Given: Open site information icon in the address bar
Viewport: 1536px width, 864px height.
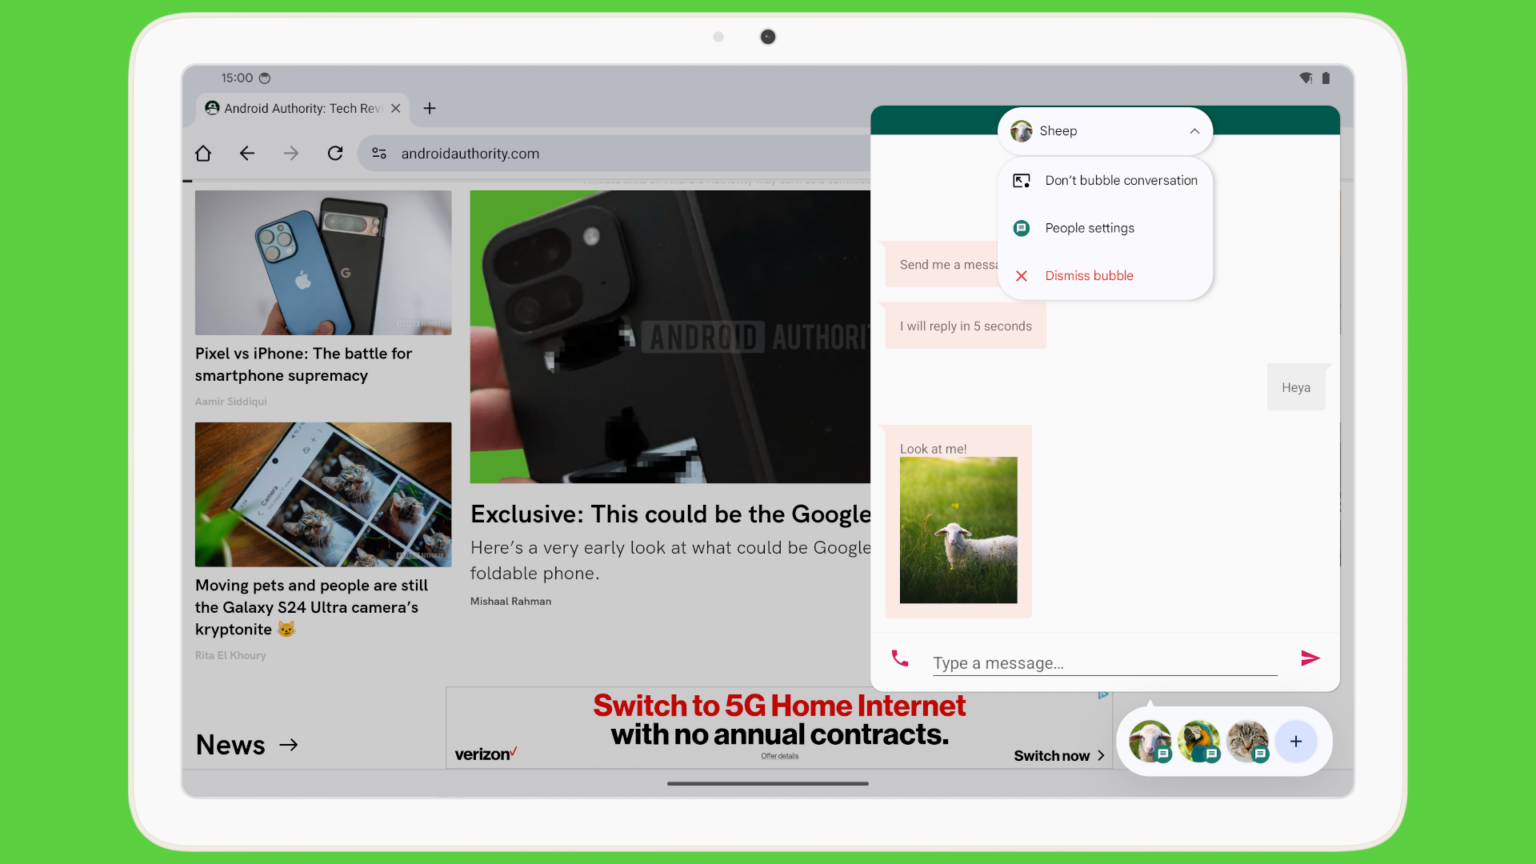Looking at the screenshot, I should (378, 153).
